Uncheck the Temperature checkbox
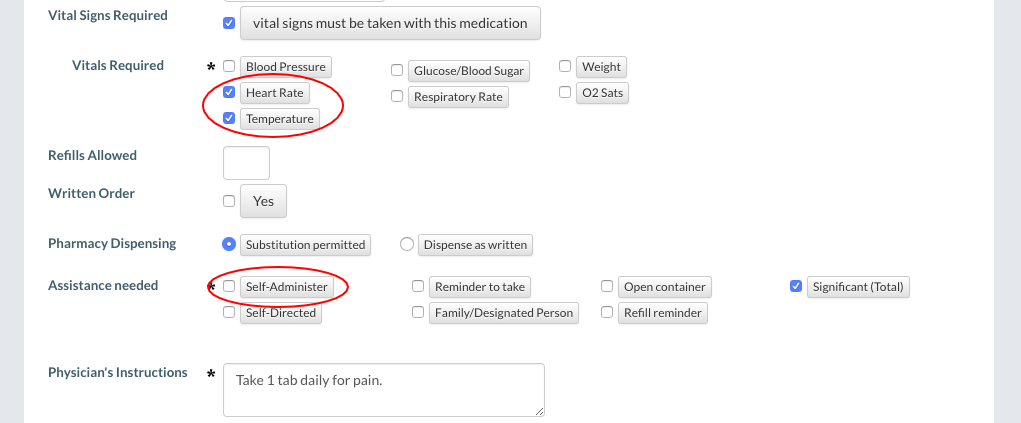 click(x=229, y=119)
